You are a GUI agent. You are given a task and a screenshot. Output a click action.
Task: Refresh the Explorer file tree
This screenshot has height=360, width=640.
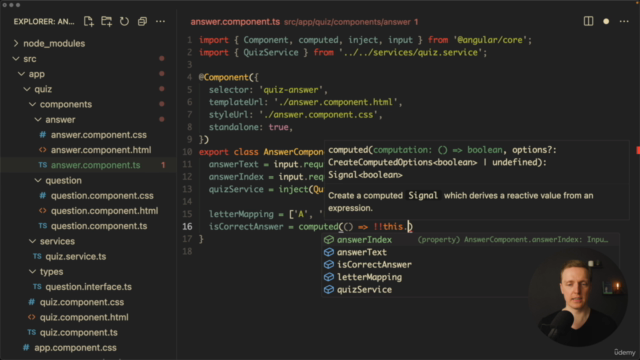(124, 21)
